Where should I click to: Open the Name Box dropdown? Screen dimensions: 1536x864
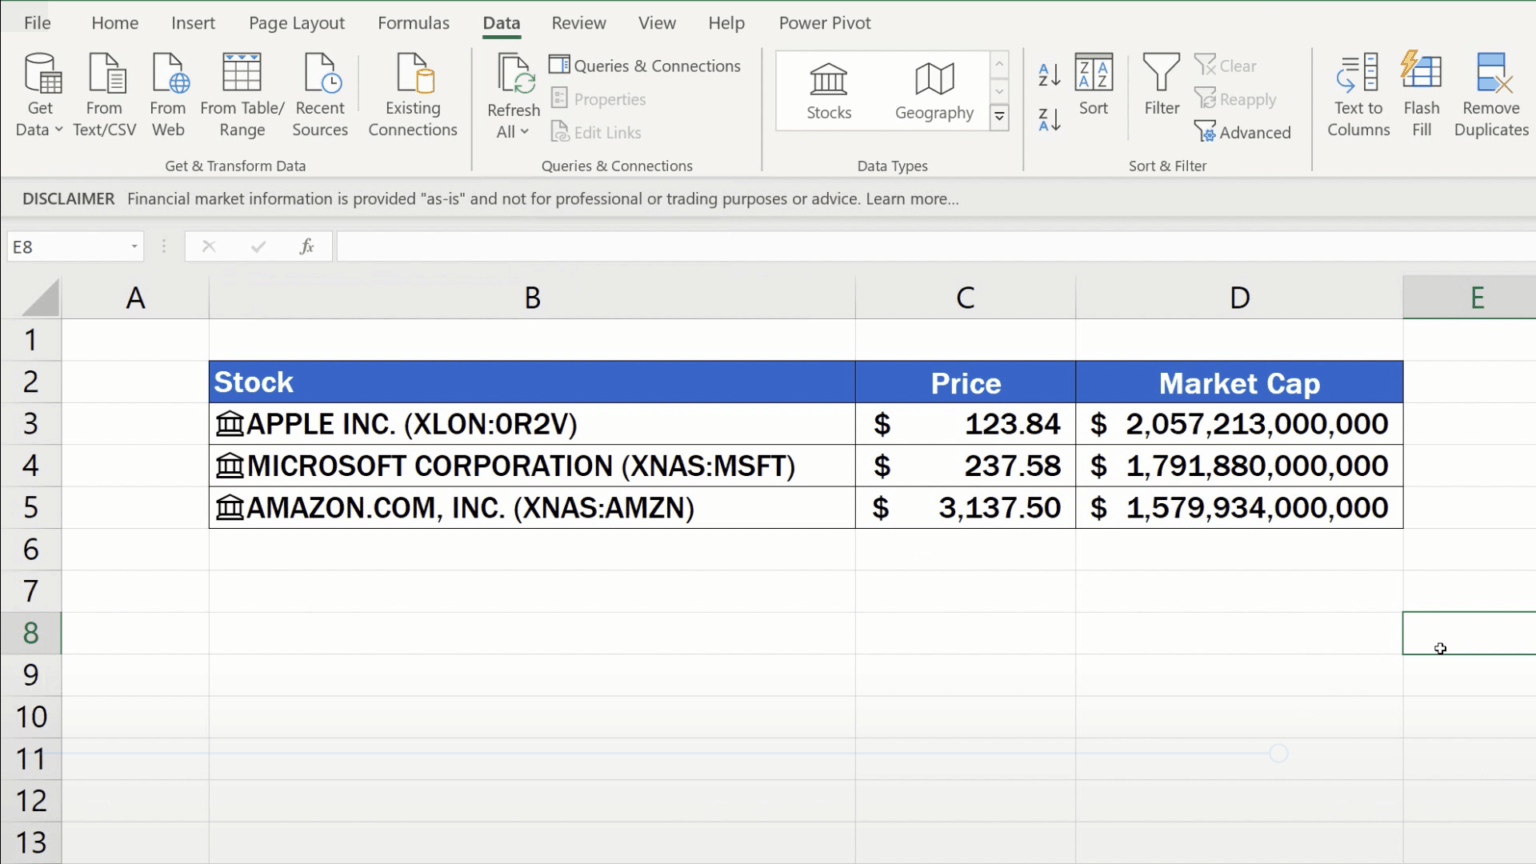(x=134, y=246)
